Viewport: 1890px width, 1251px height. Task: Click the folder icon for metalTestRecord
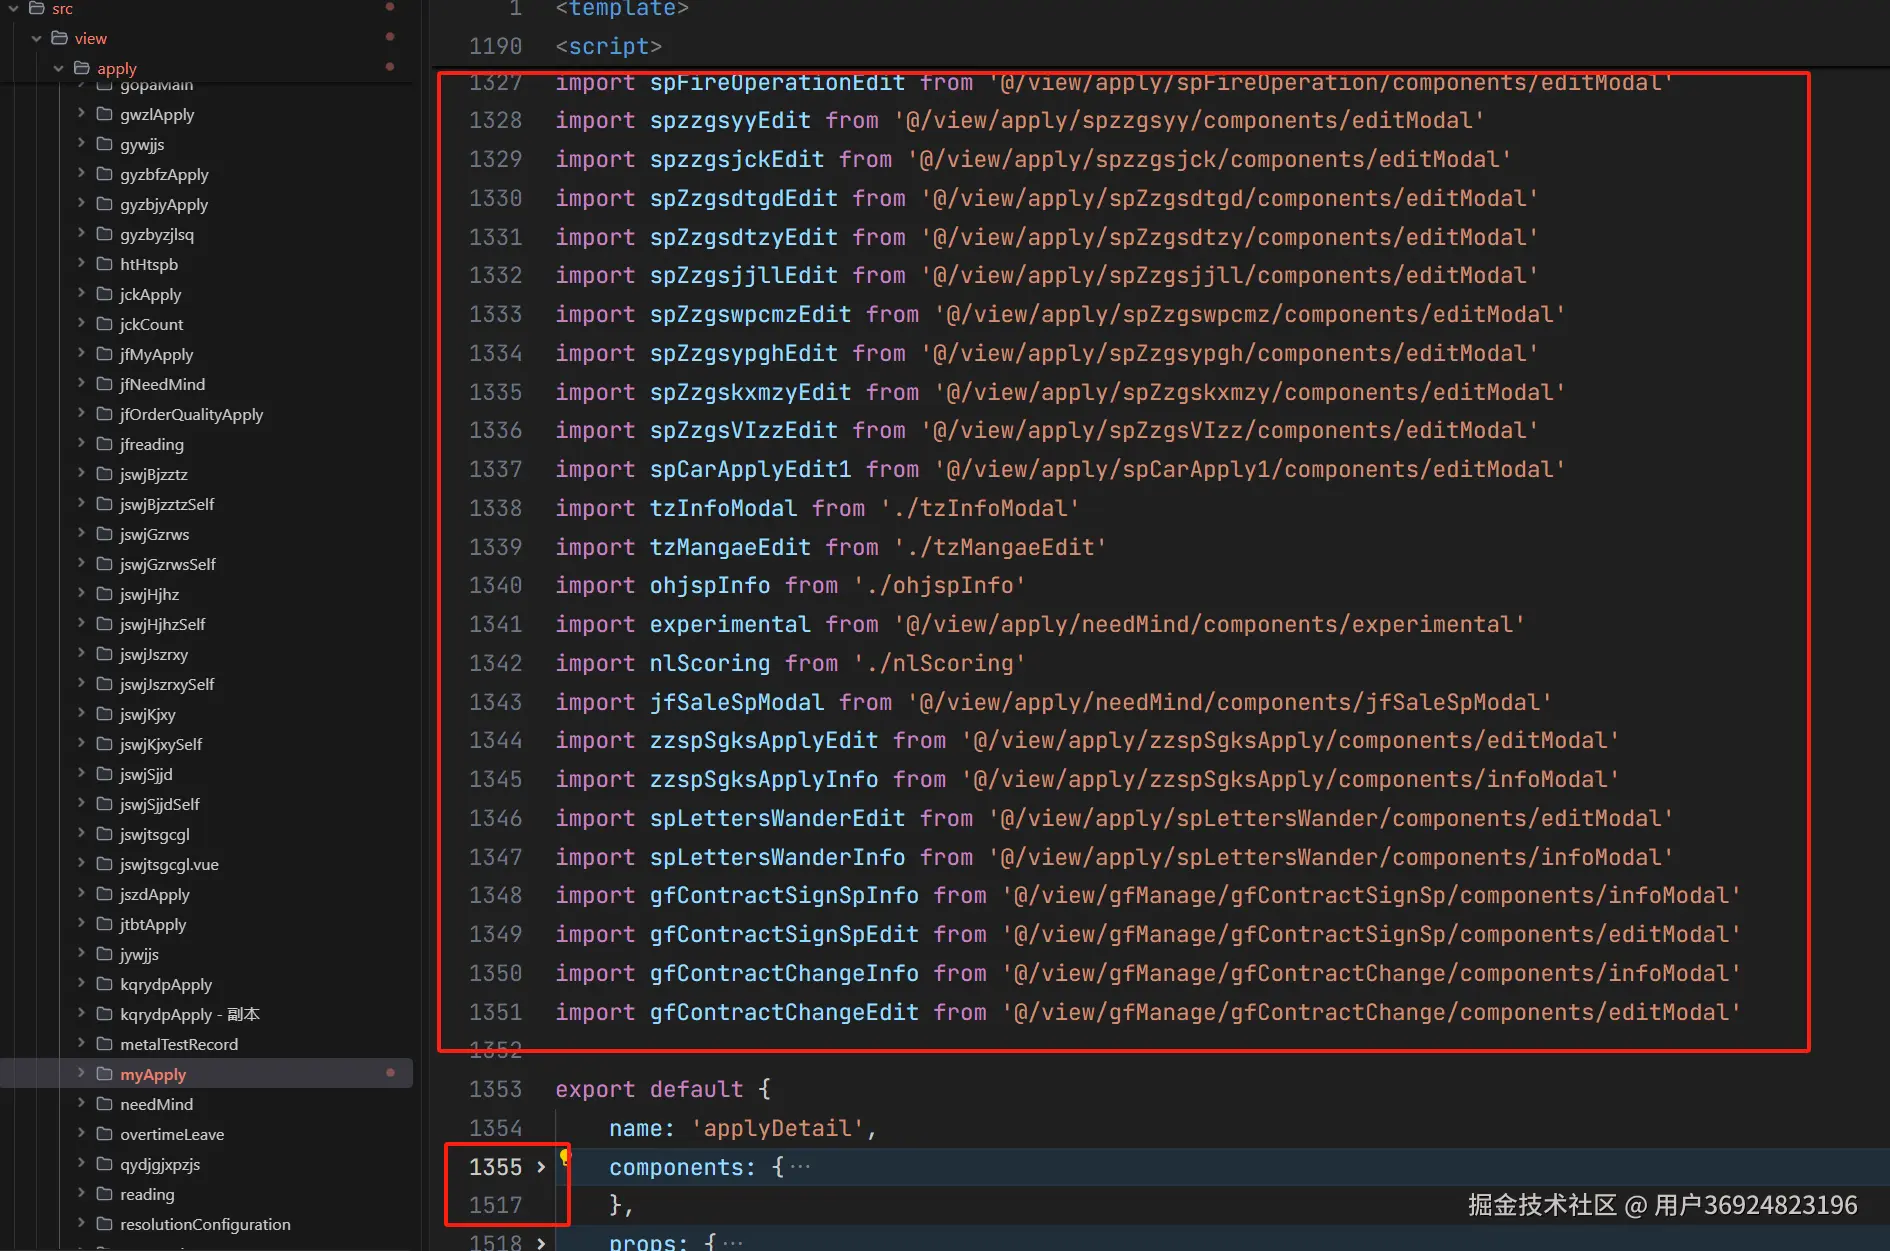tap(106, 1043)
